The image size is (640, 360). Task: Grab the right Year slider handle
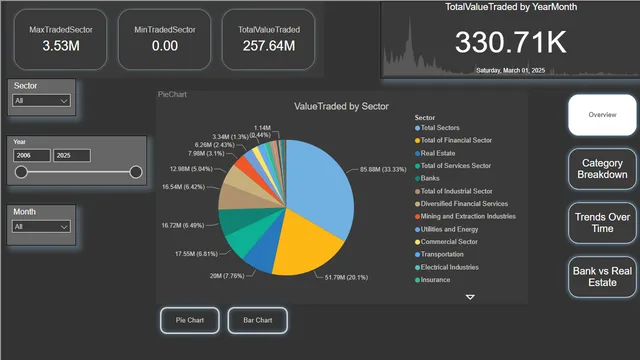click(x=136, y=172)
